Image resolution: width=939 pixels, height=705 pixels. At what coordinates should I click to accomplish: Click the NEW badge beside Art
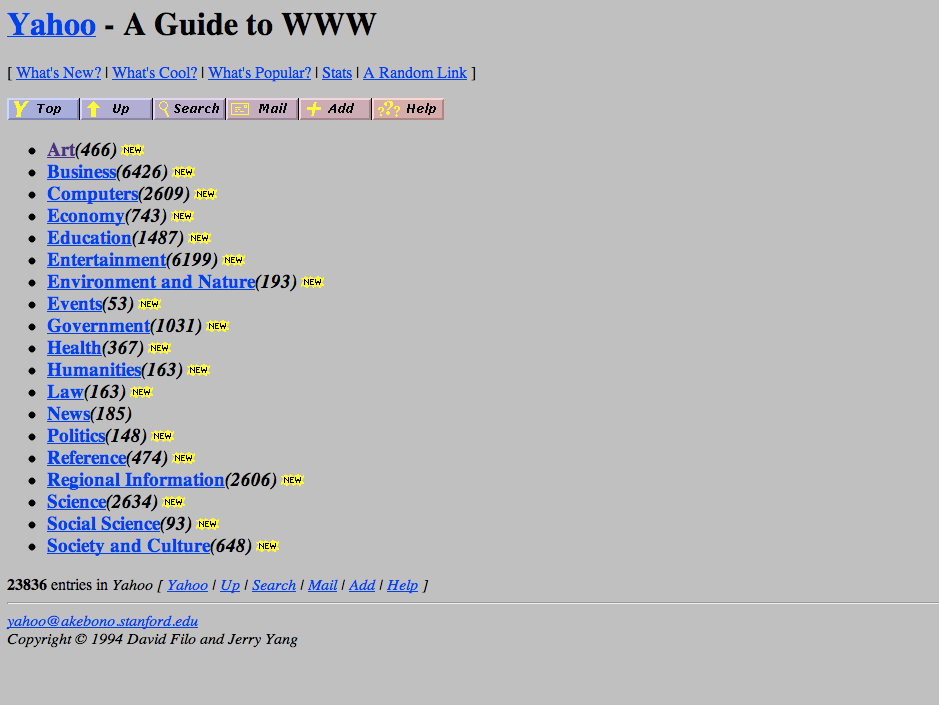click(132, 150)
